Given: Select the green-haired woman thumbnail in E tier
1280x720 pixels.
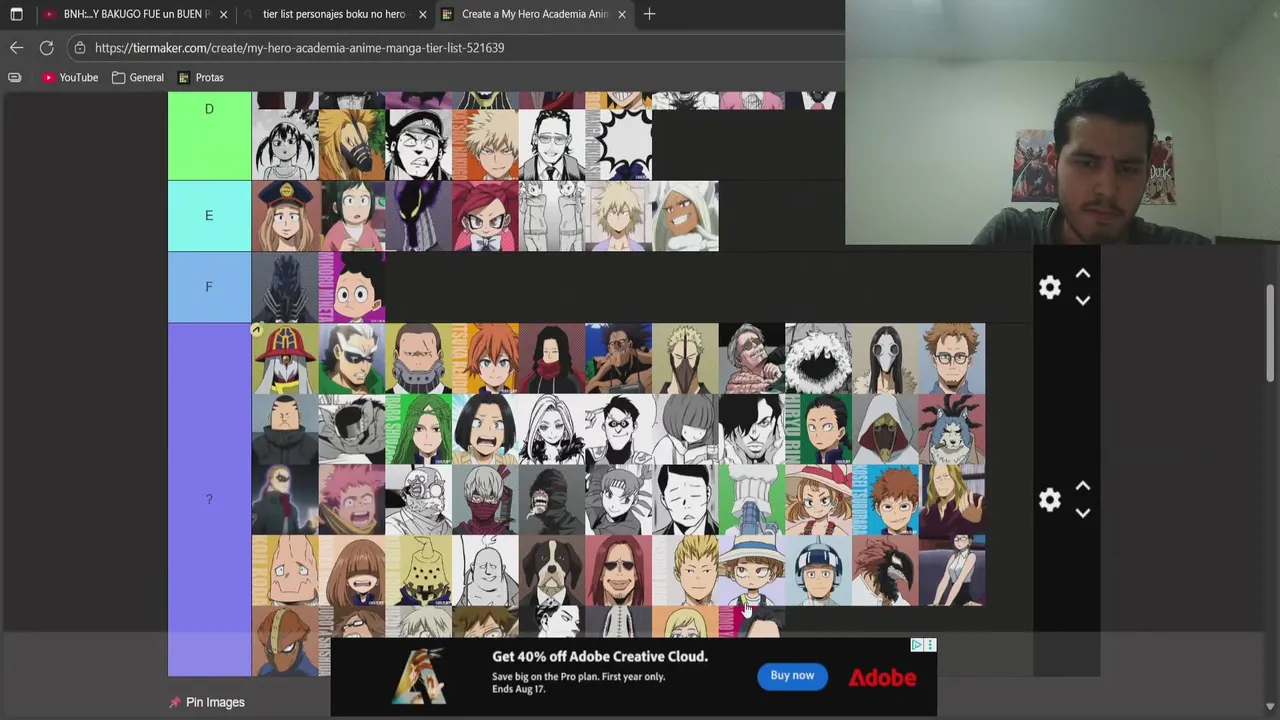Looking at the screenshot, I should 352,216.
